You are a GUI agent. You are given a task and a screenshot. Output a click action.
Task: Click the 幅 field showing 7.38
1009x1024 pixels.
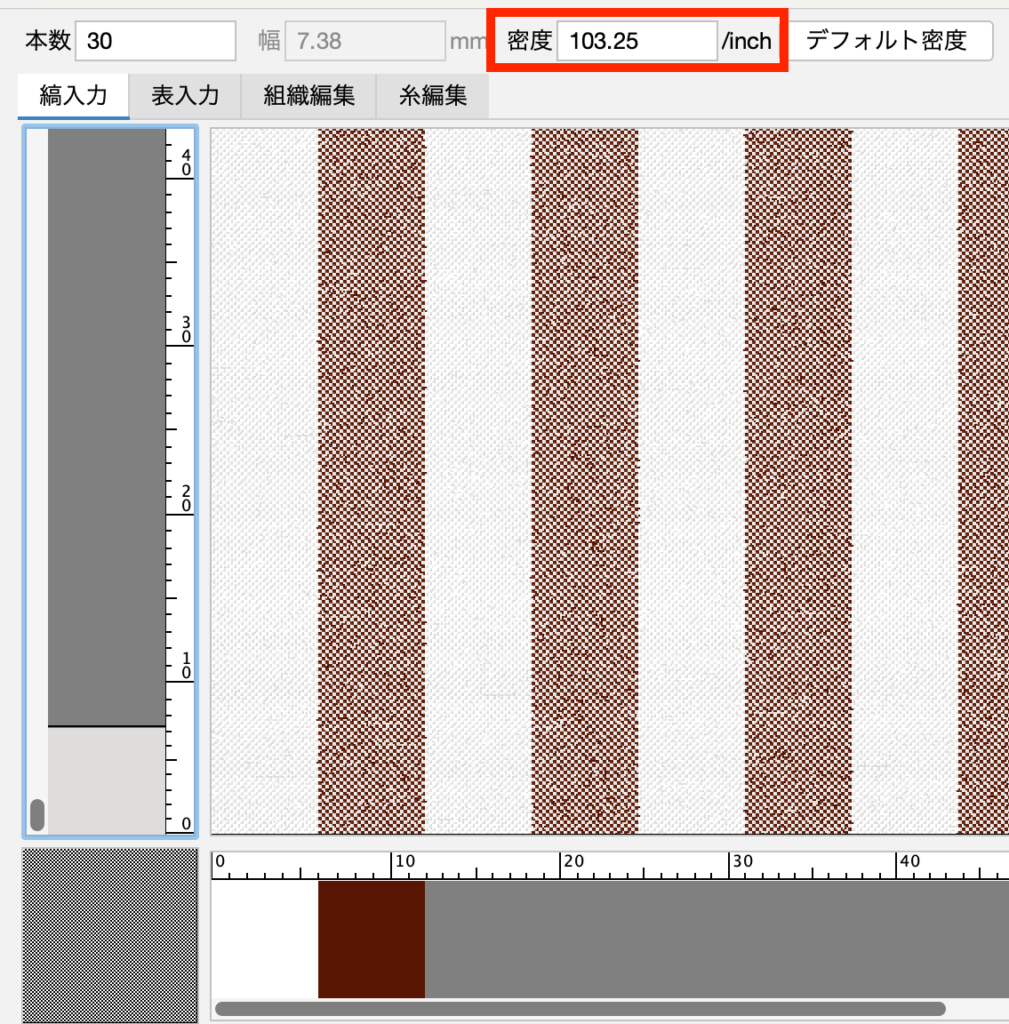click(x=365, y=41)
